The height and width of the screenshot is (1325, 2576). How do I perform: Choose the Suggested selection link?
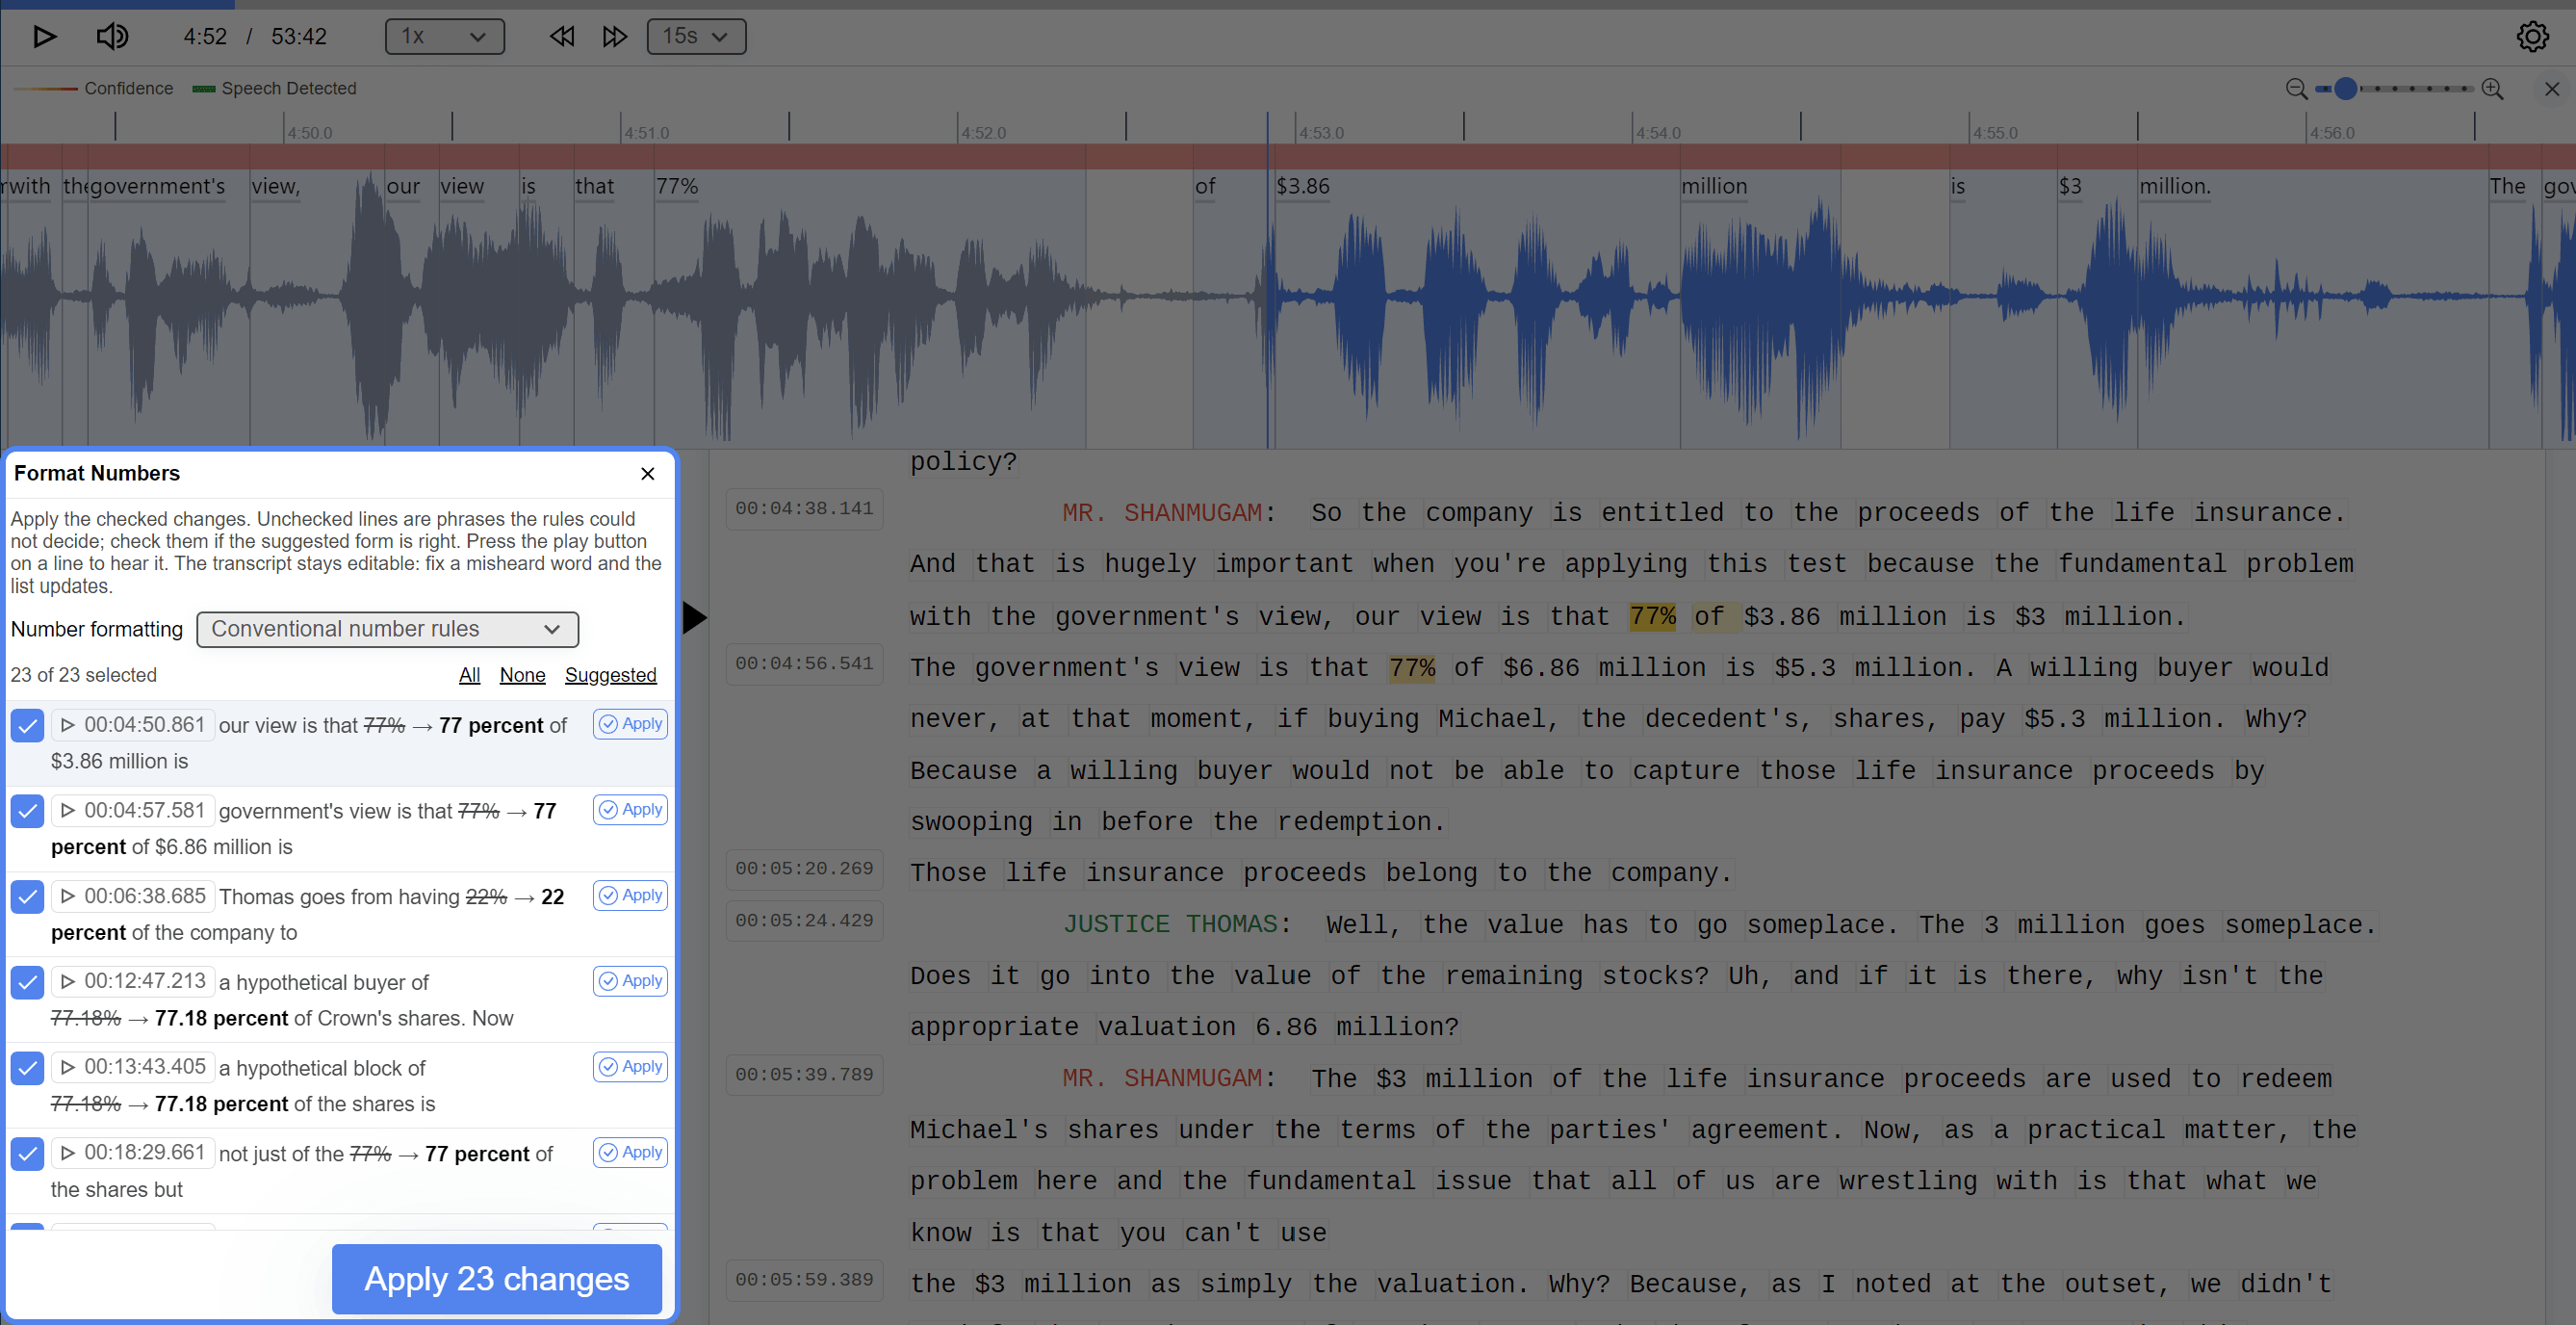[610, 675]
